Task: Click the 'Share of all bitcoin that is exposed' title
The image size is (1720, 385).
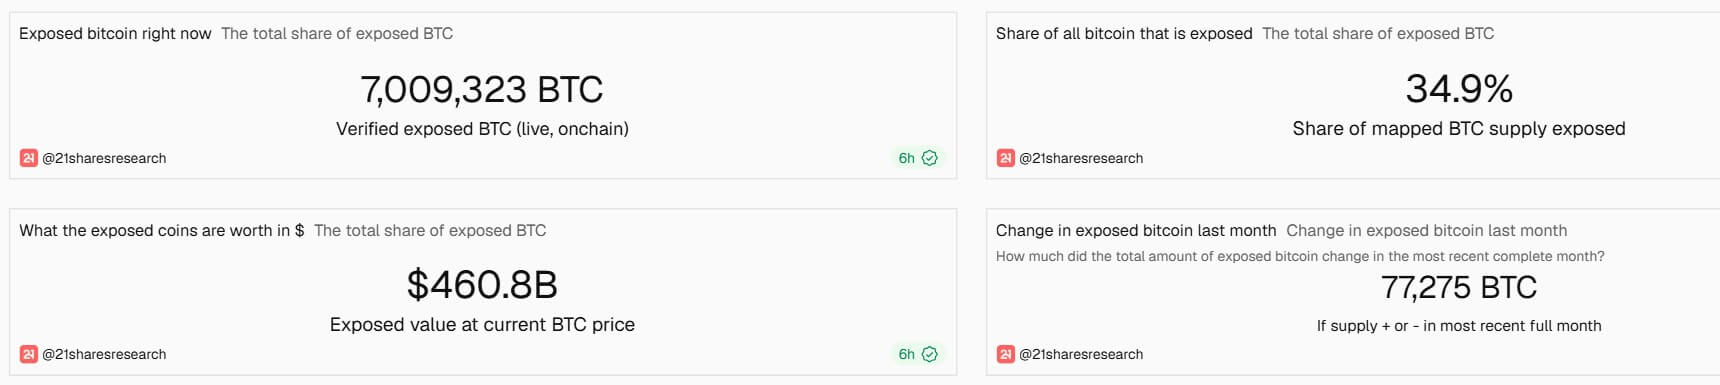Action: pyautogui.click(x=1124, y=34)
